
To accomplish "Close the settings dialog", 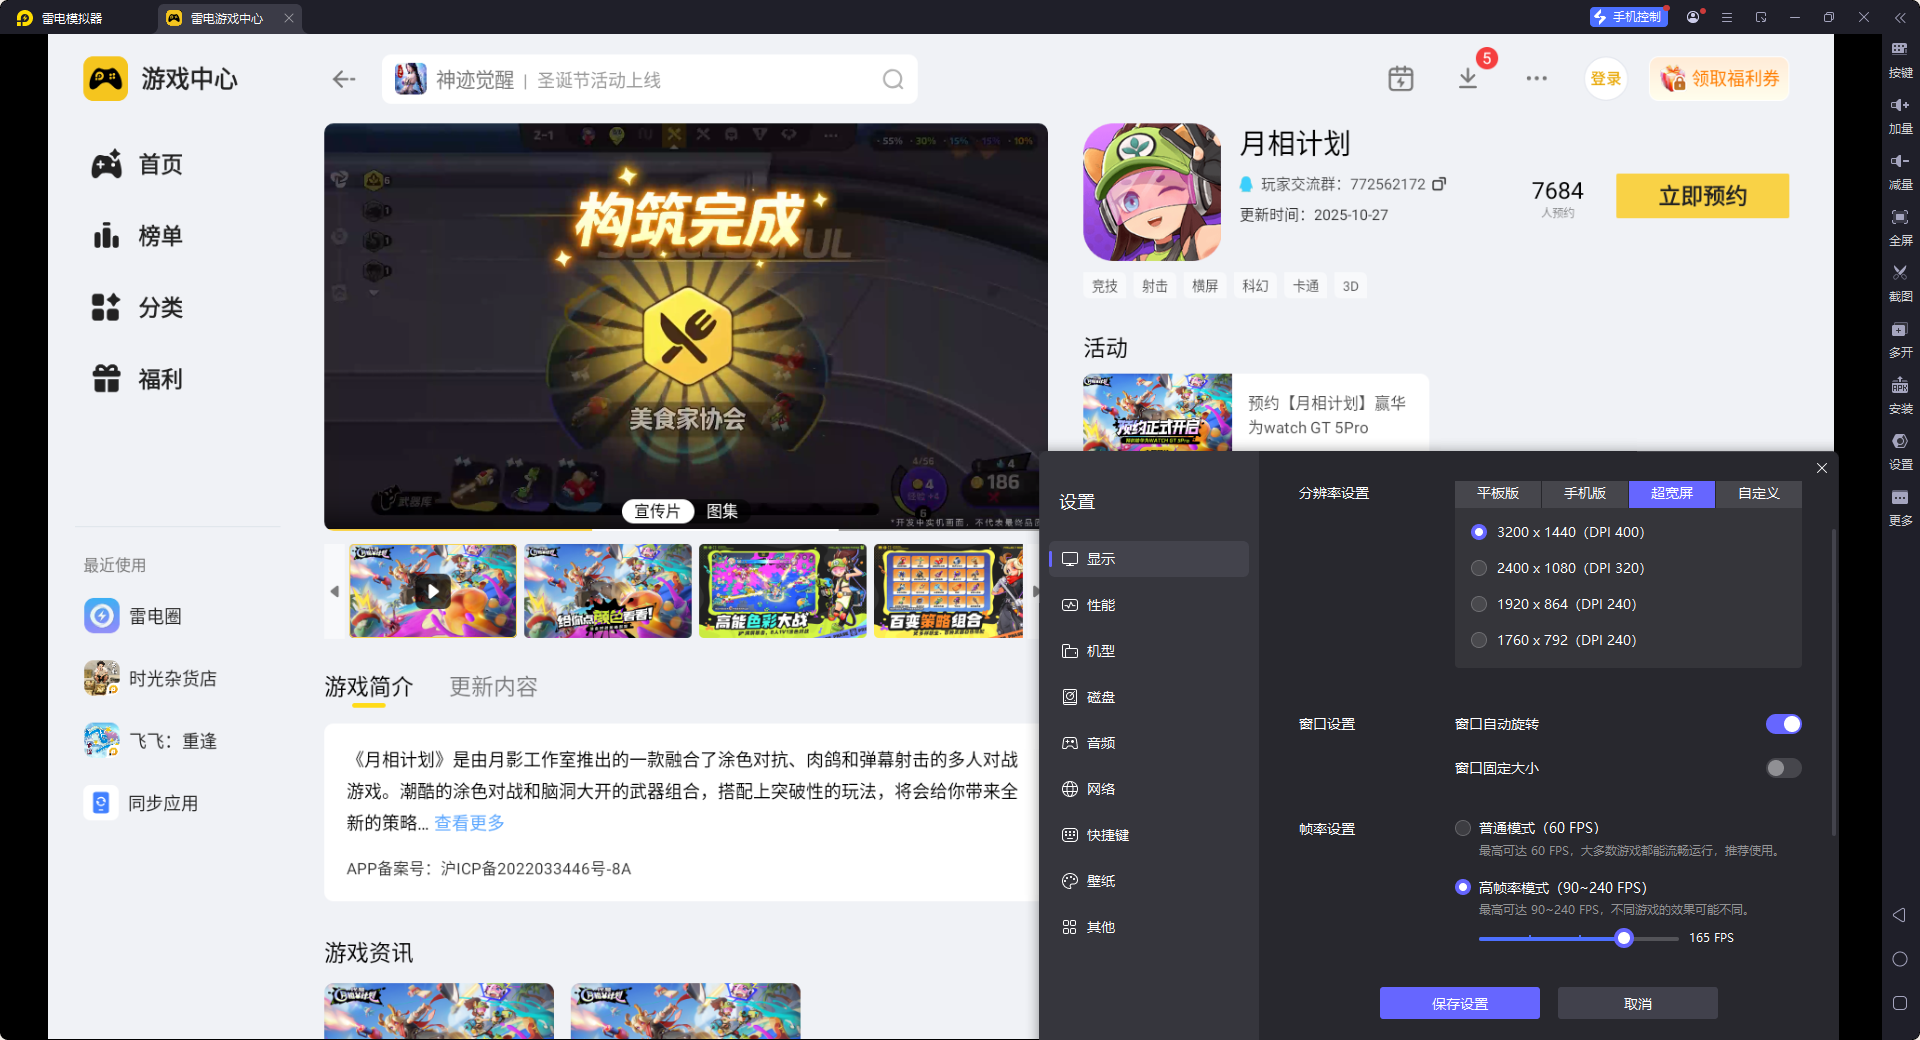I will click(1822, 468).
